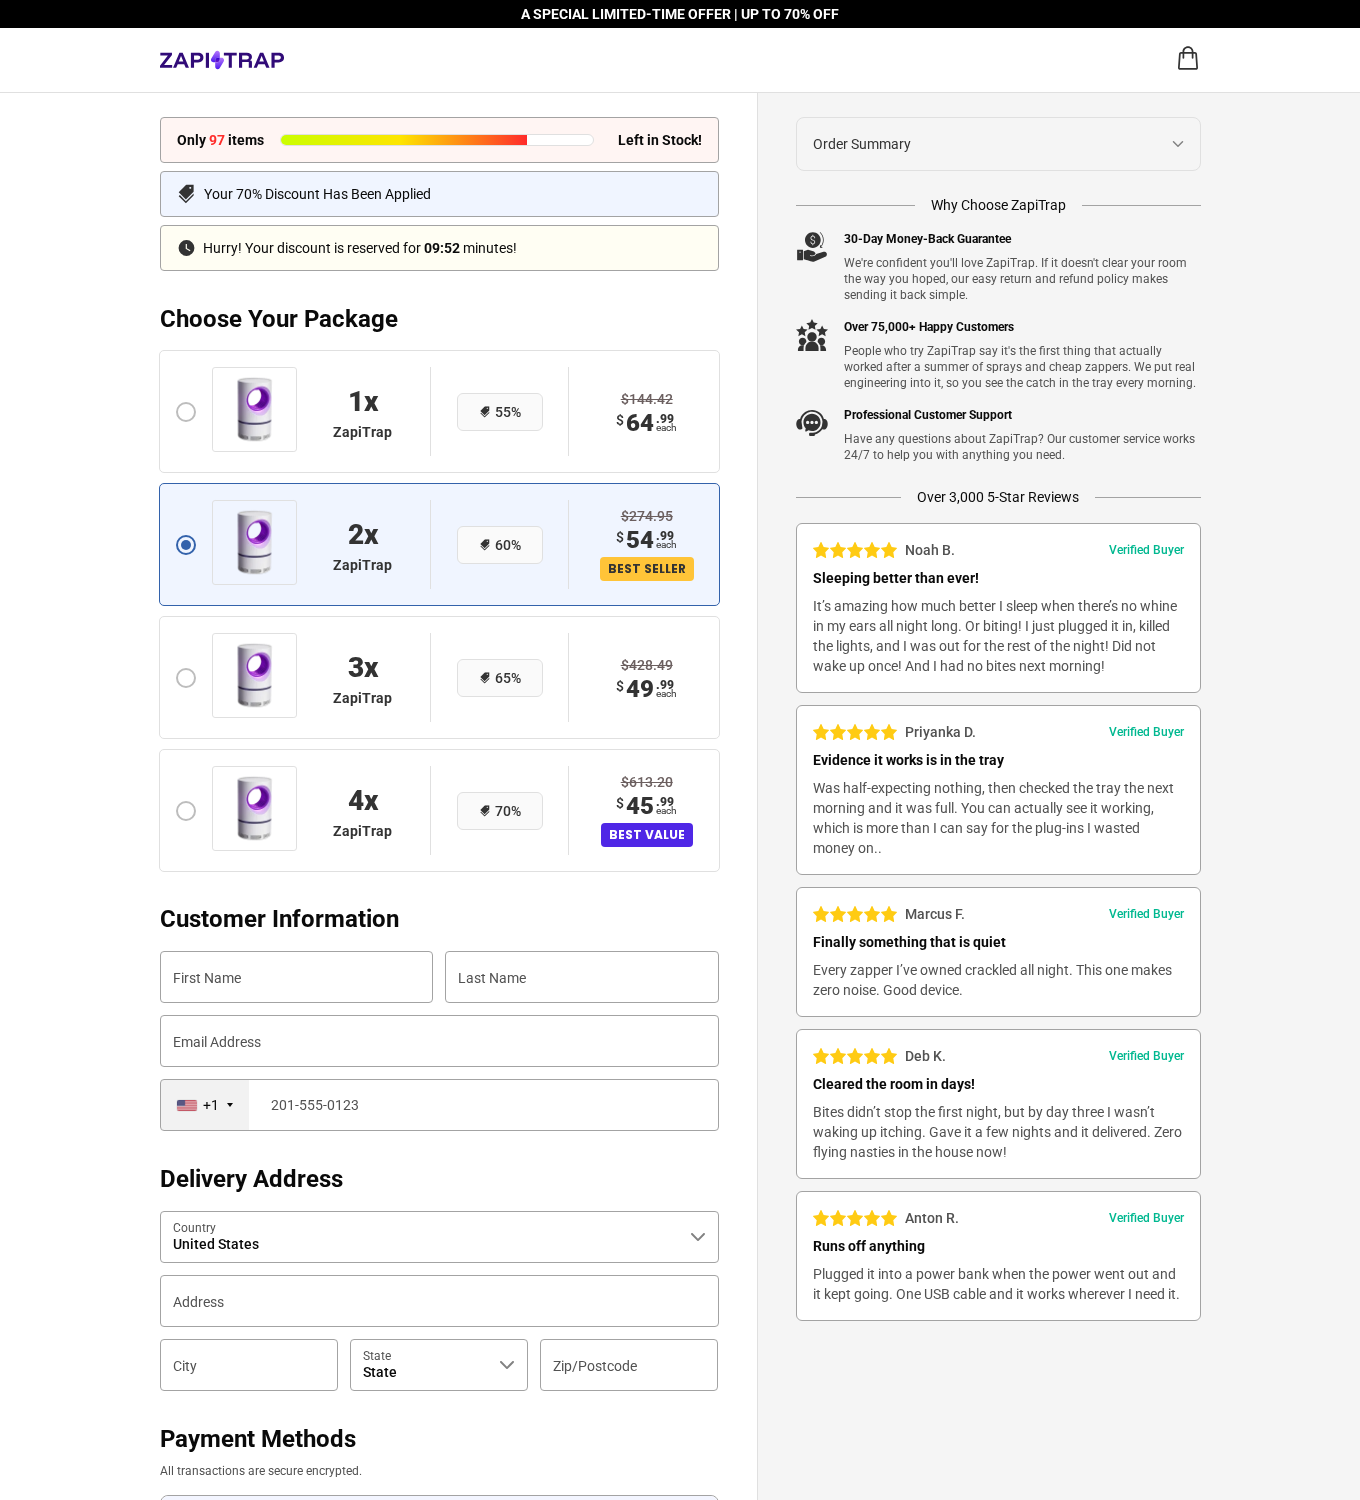The width and height of the screenshot is (1360, 1500).
Task: Select the 1x ZapiTrap radio button
Action: 186,412
